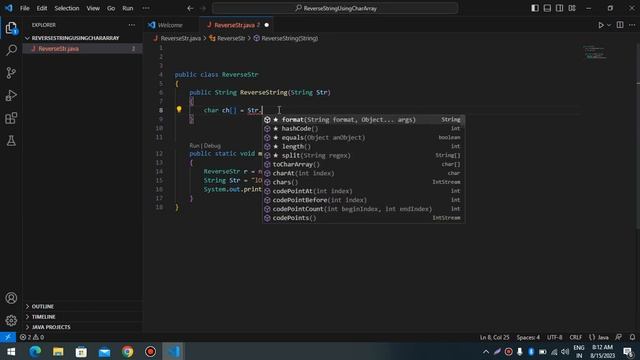Open the Search view icon
Viewport: 640px width, 360px height.
11,50
